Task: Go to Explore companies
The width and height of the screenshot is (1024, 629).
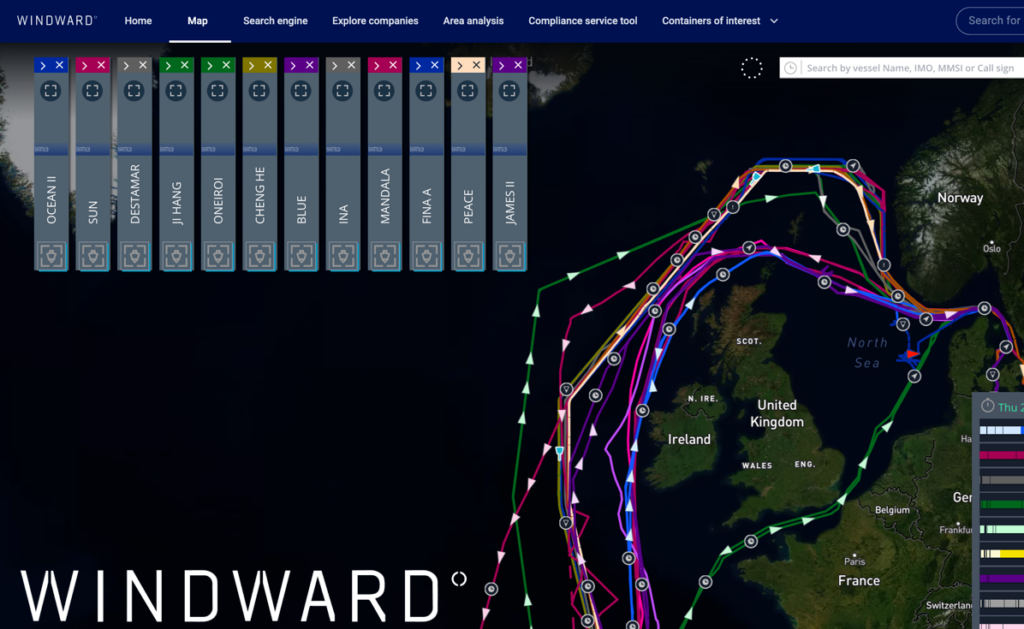Action: point(375,21)
